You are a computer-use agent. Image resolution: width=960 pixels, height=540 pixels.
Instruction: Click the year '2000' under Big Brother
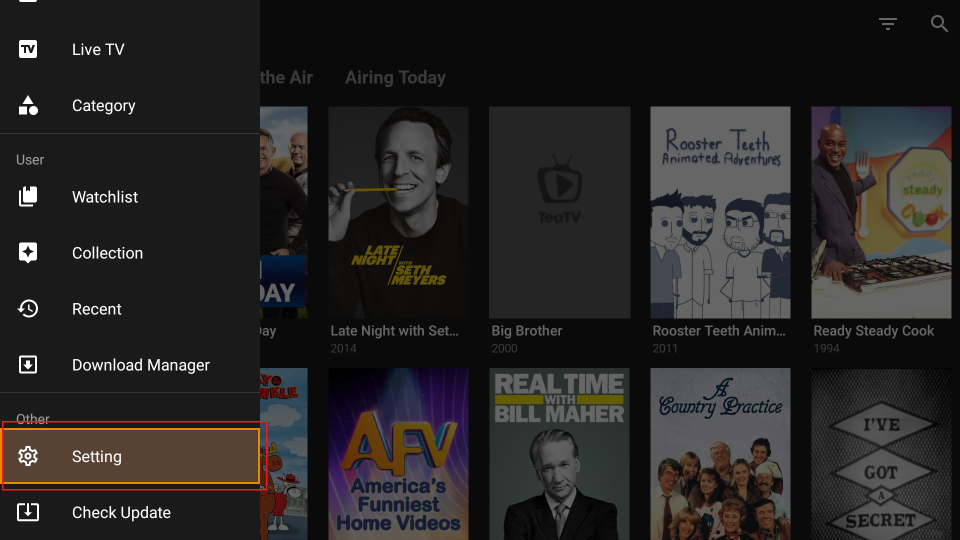(x=504, y=348)
